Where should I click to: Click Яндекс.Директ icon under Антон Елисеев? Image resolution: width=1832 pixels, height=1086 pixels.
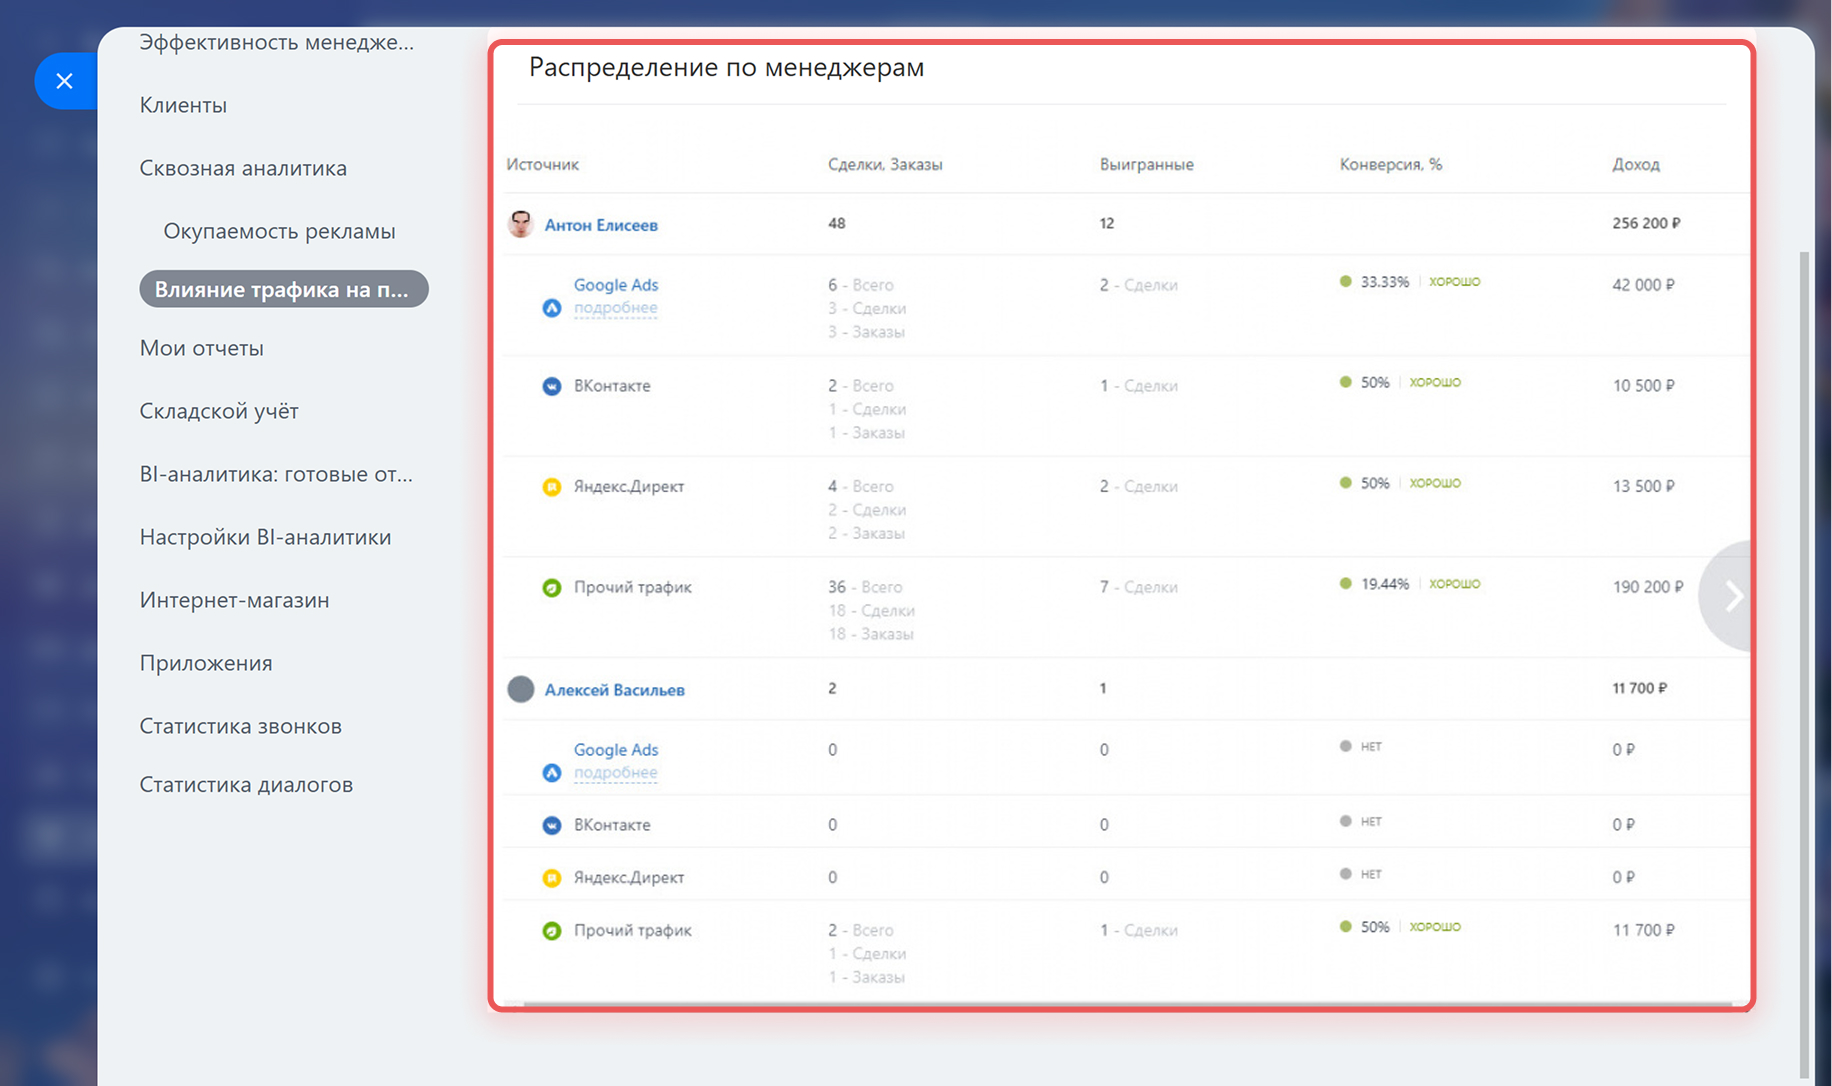pos(551,487)
